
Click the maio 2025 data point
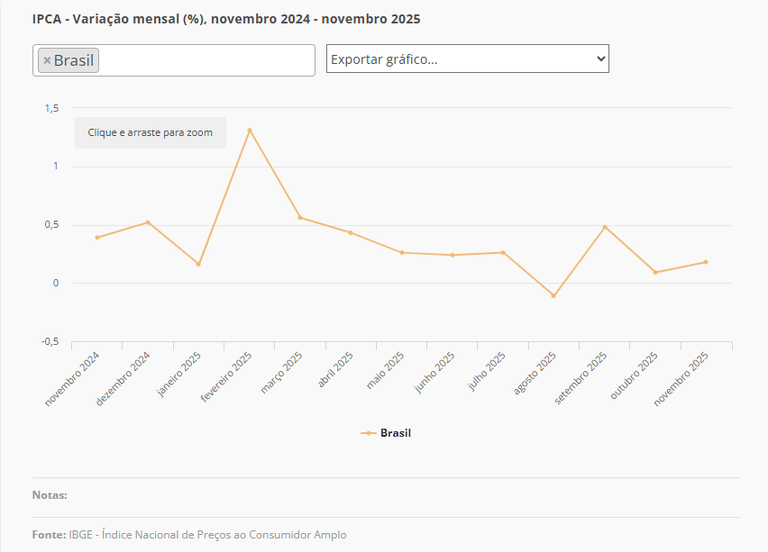(x=402, y=252)
